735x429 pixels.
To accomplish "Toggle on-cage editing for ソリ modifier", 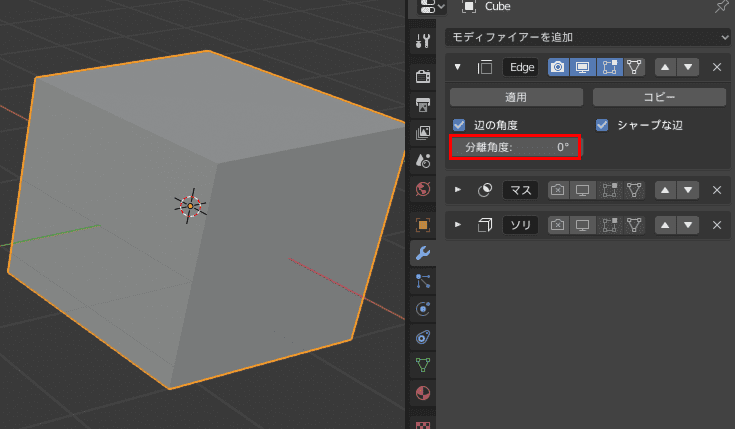I will [x=634, y=225].
